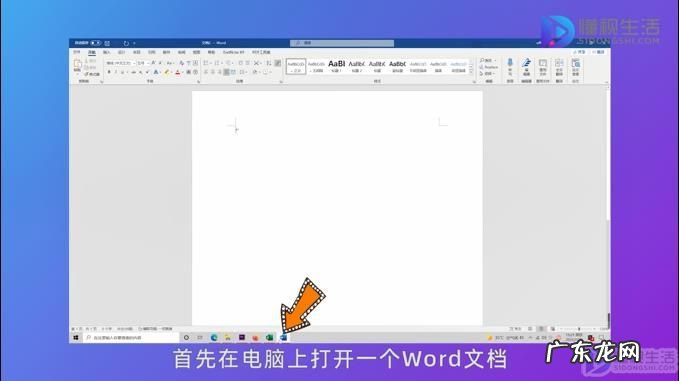
Task: Toggle Superscript formatting
Action: tap(148, 72)
